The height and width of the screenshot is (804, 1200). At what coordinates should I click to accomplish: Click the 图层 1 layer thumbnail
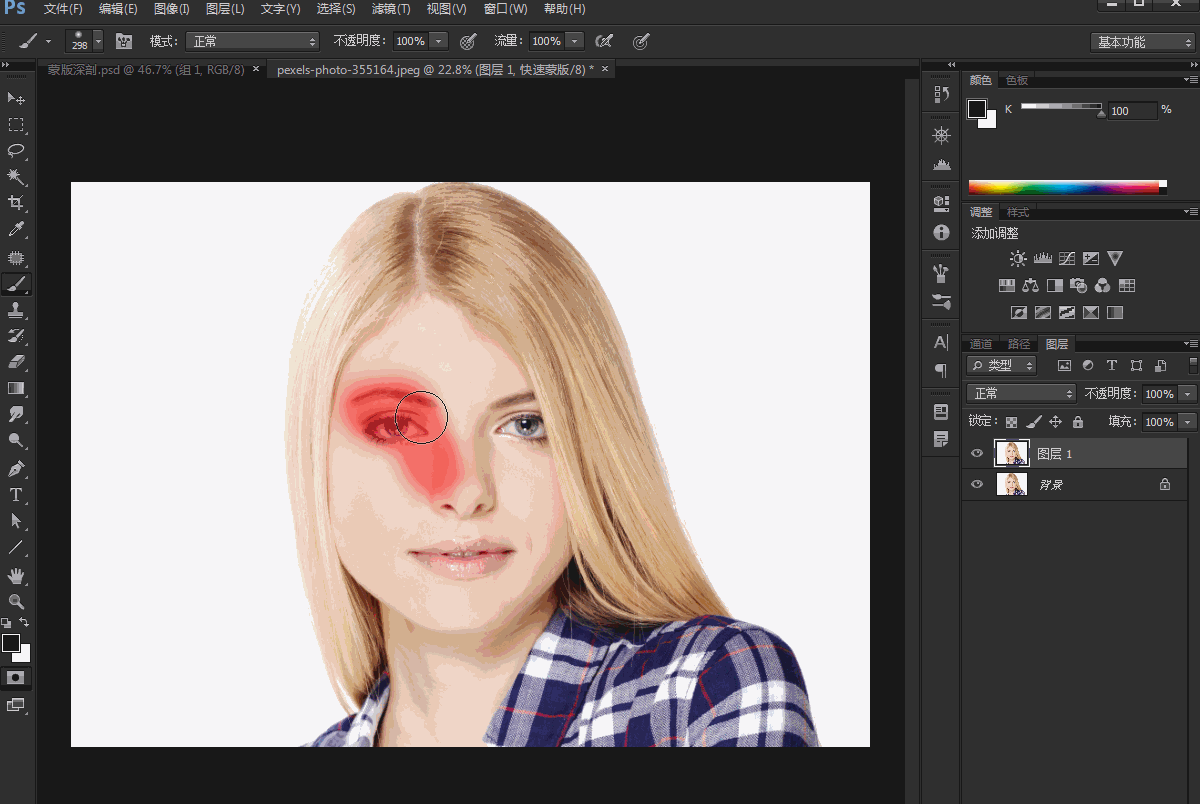tap(1012, 454)
